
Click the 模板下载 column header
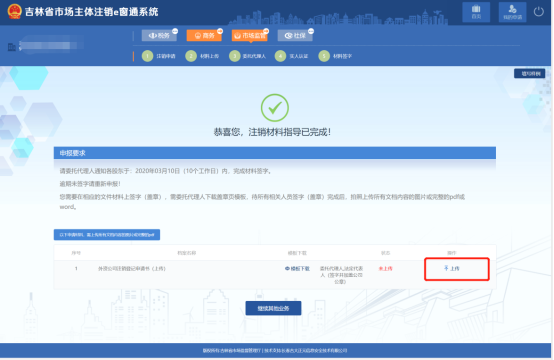pos(297,253)
